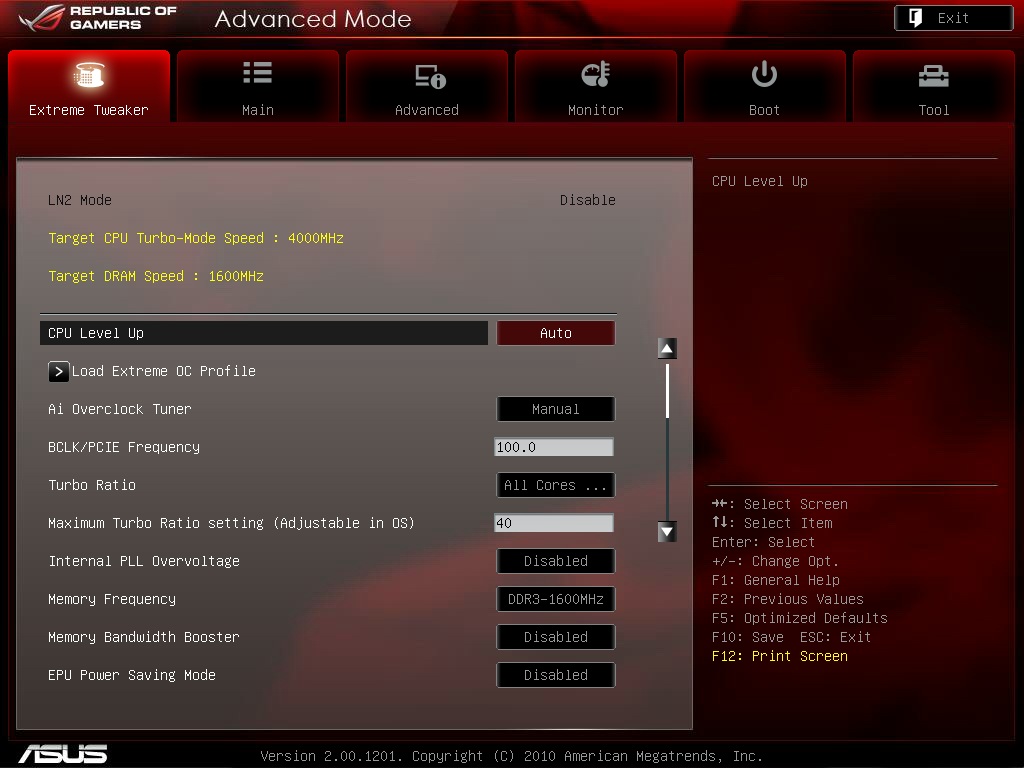Go to the Boot tab

click(x=765, y=86)
